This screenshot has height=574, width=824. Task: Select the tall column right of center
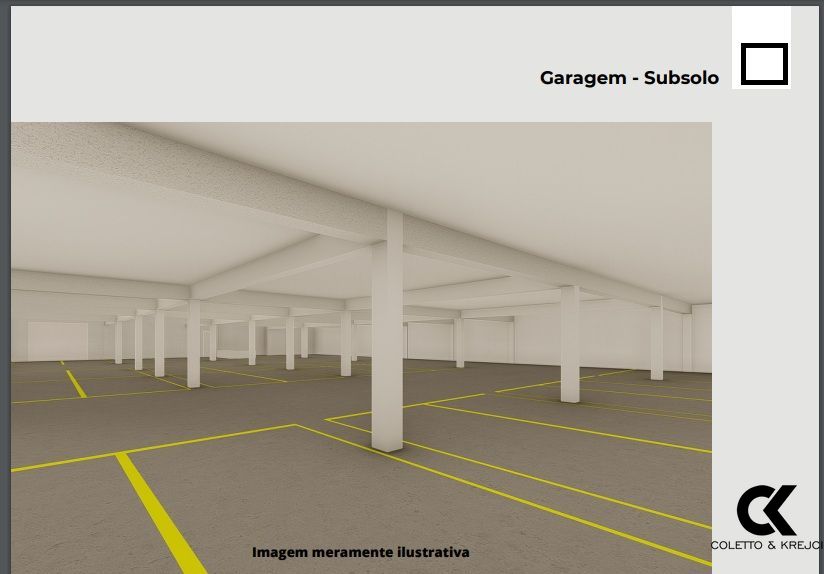click(x=569, y=343)
